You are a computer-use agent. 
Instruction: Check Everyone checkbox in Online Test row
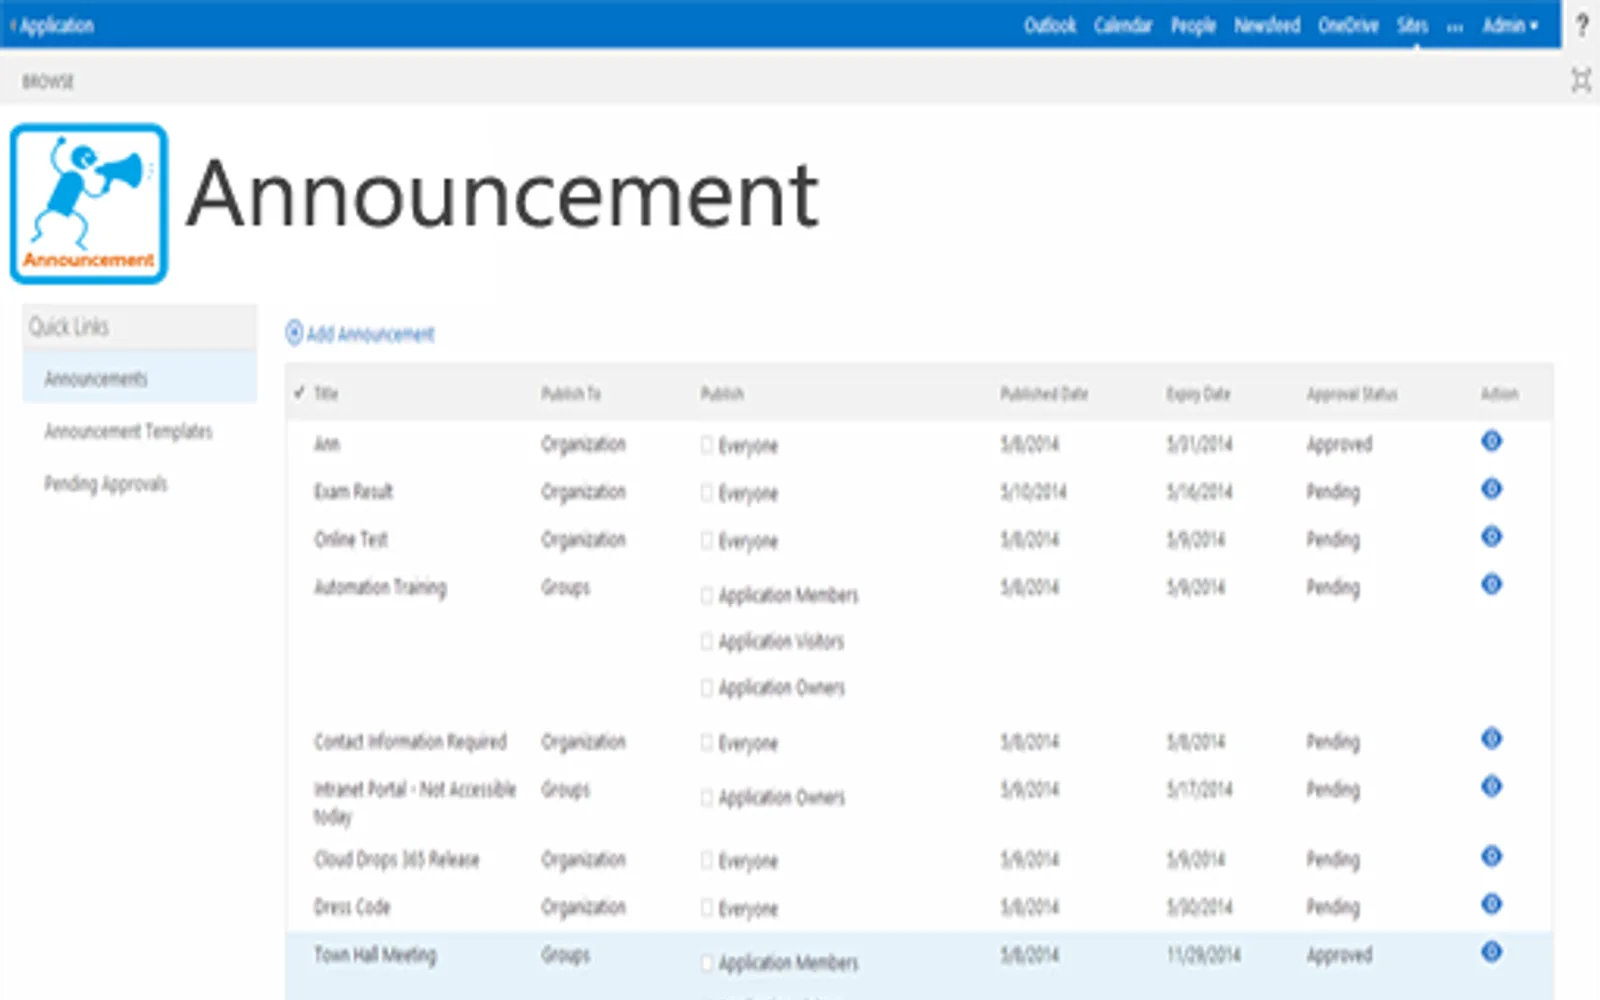pos(707,541)
